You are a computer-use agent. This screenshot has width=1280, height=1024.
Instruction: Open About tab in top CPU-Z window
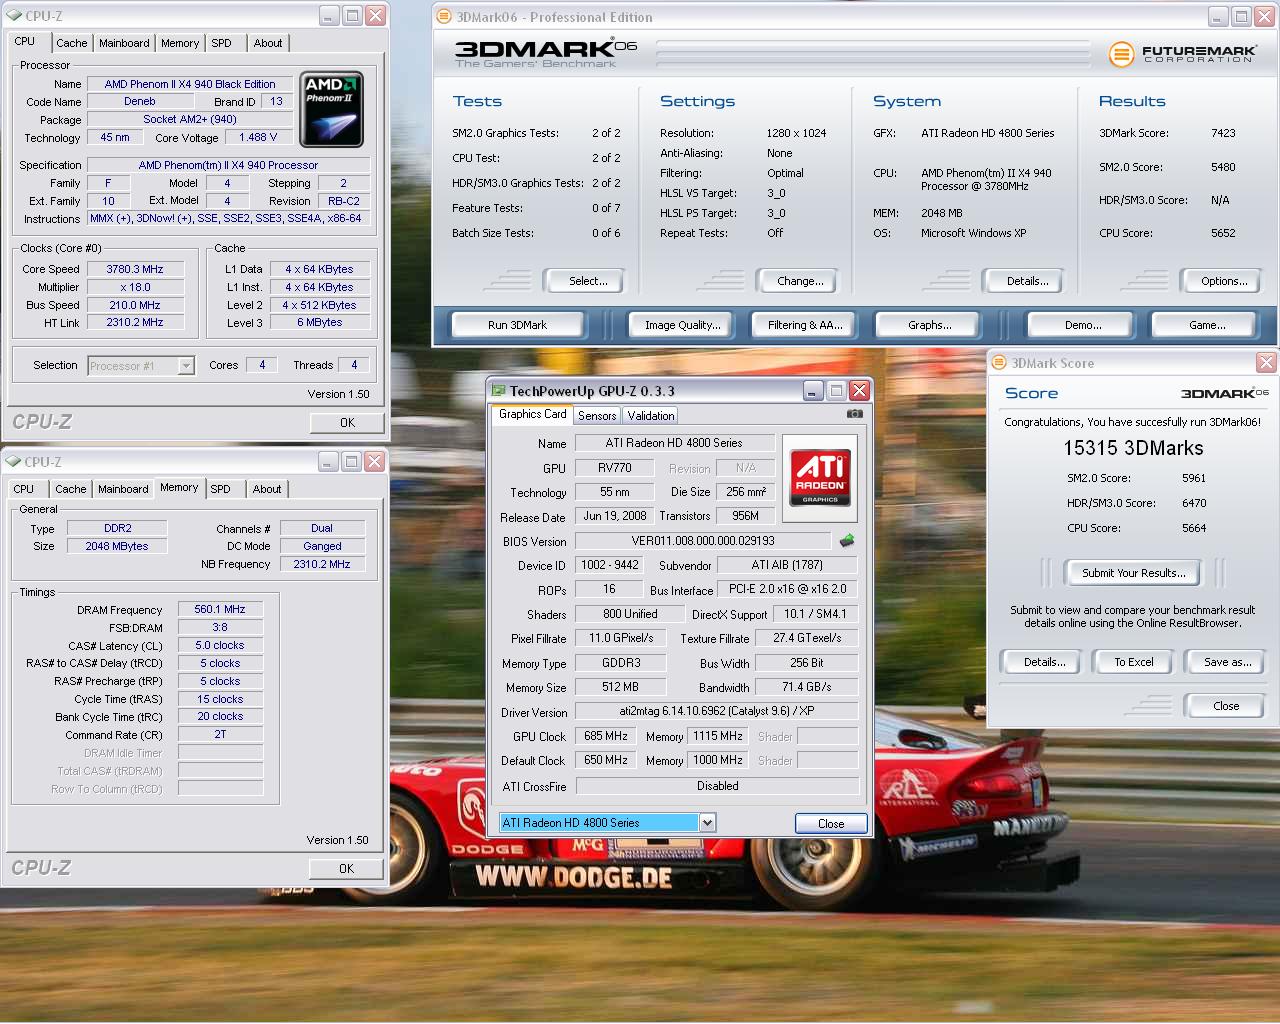pyautogui.click(x=267, y=43)
